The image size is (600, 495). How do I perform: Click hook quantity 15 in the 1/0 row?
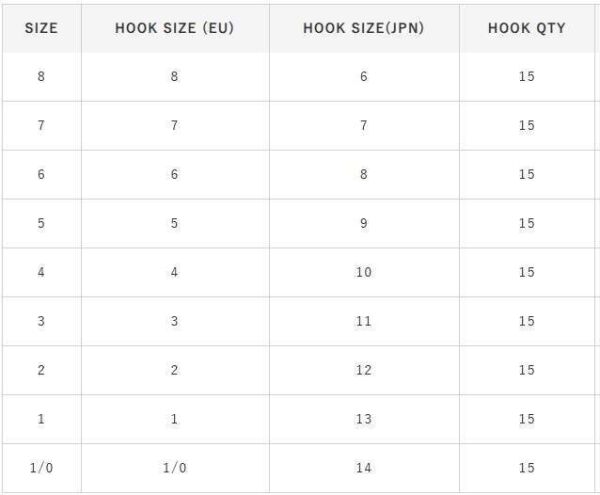(526, 468)
